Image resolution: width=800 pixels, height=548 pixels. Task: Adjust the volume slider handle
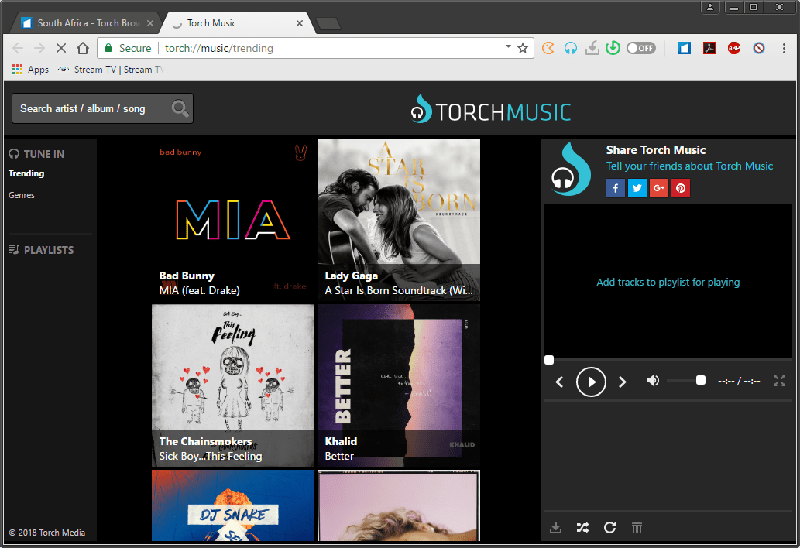click(701, 380)
